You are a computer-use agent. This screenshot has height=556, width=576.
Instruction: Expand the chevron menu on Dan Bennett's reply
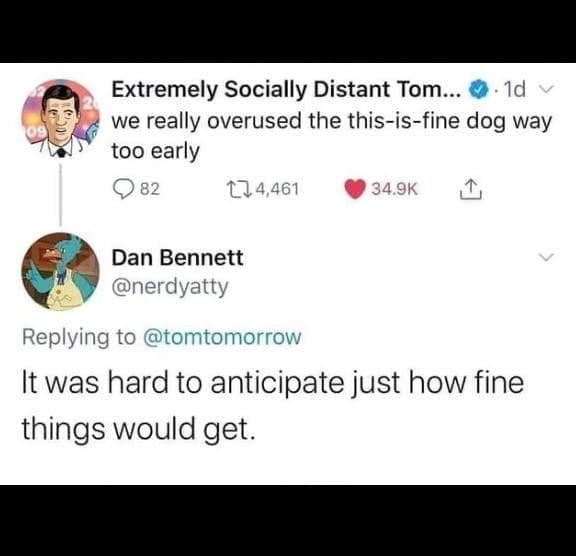[546, 257]
